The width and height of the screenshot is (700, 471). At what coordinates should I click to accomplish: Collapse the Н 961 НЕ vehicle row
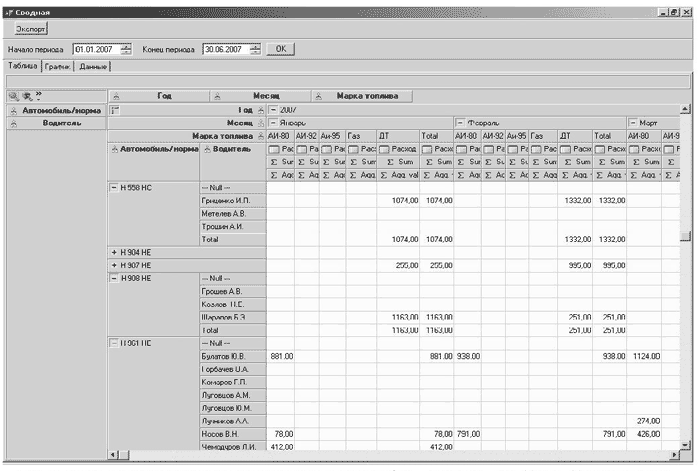point(114,343)
